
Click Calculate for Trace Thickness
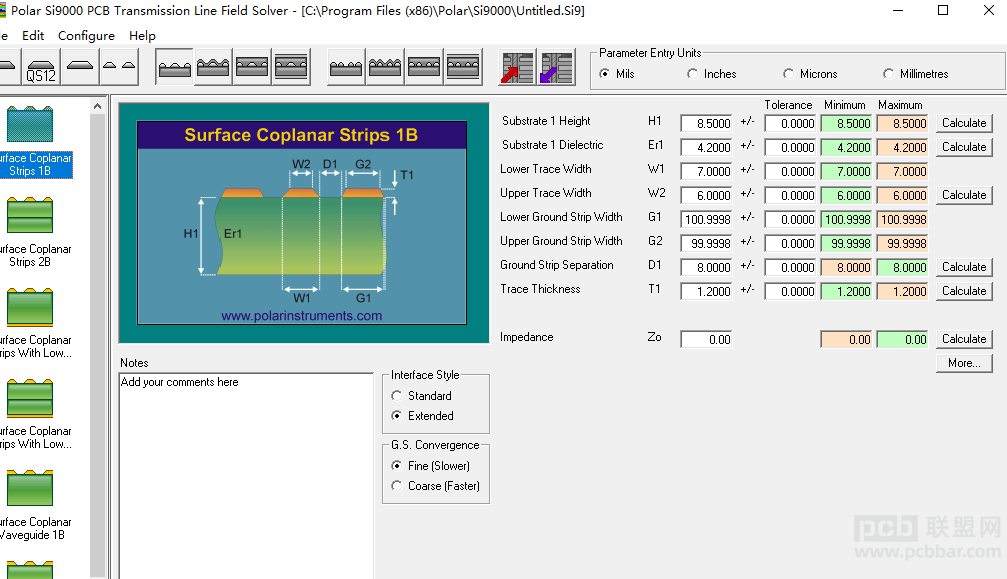coord(964,291)
